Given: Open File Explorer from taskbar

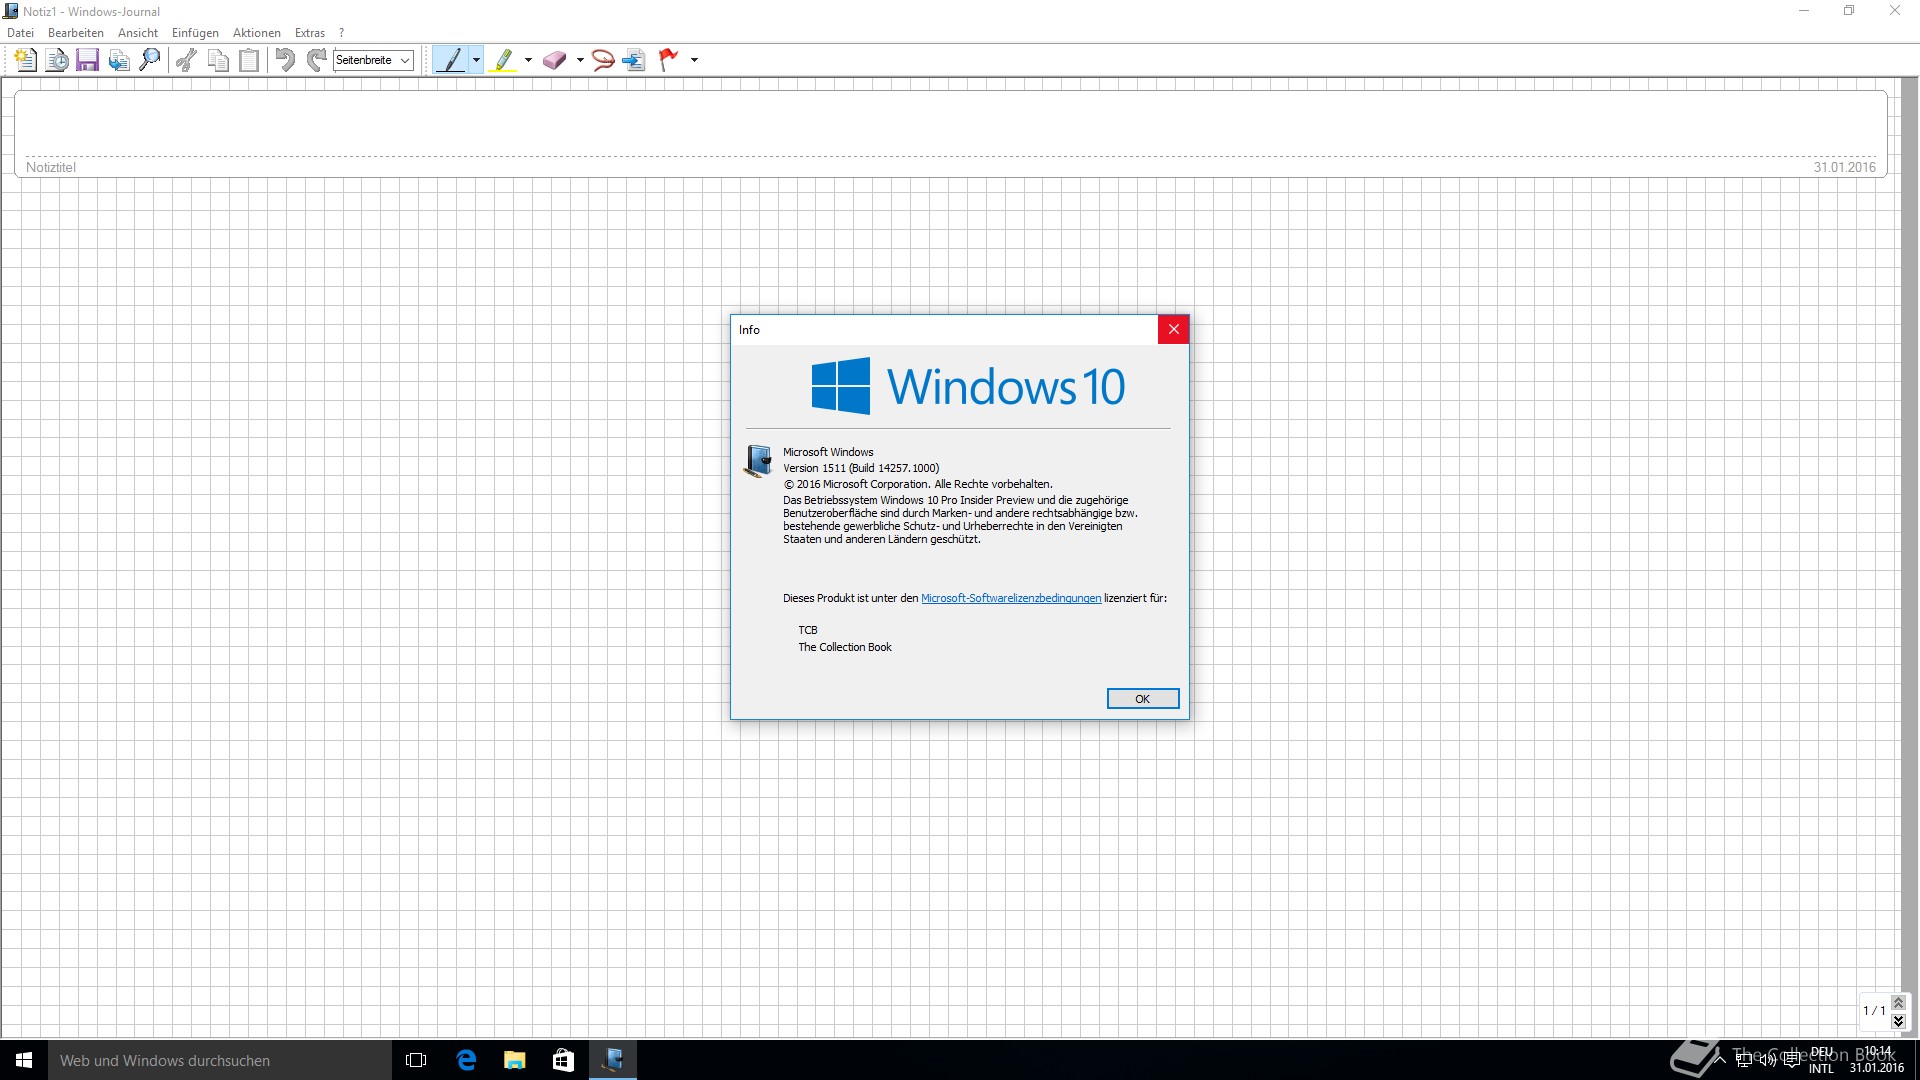Looking at the screenshot, I should [x=515, y=1060].
